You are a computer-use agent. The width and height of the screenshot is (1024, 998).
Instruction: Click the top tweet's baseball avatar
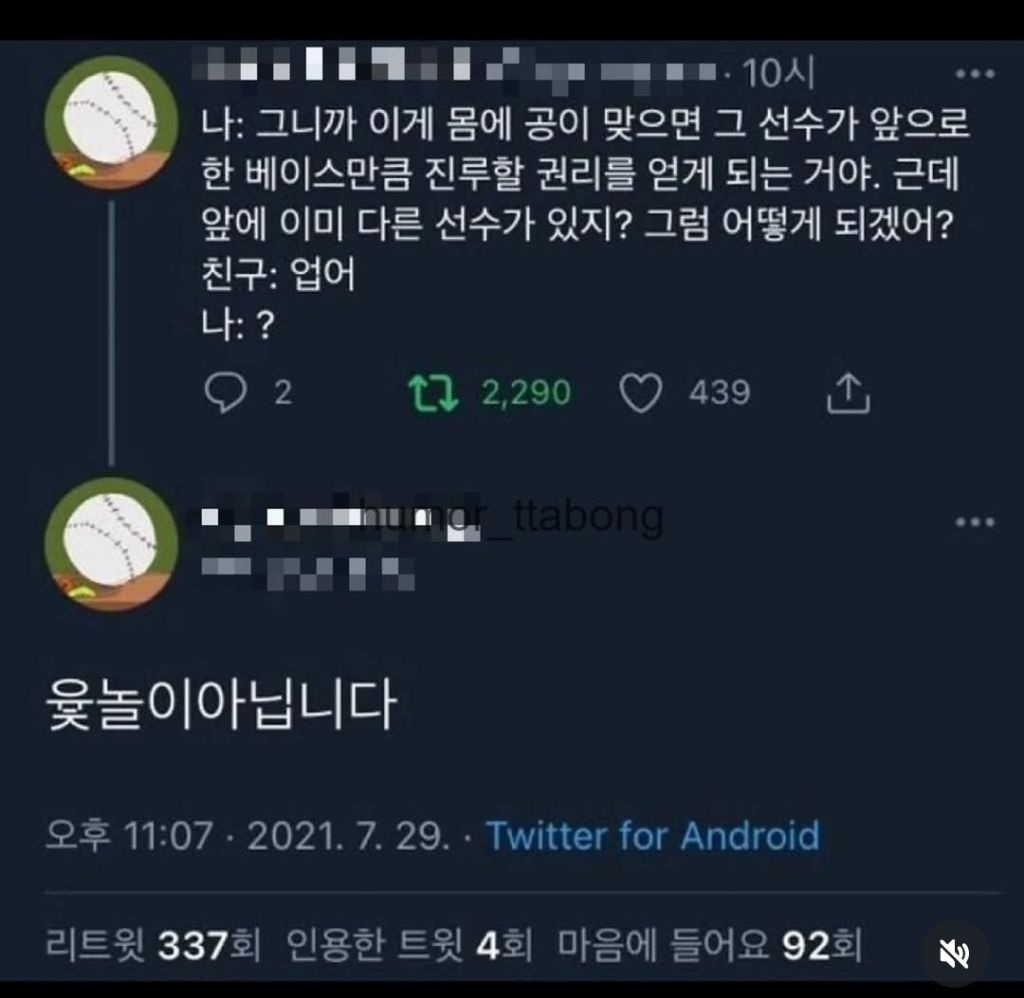111,122
